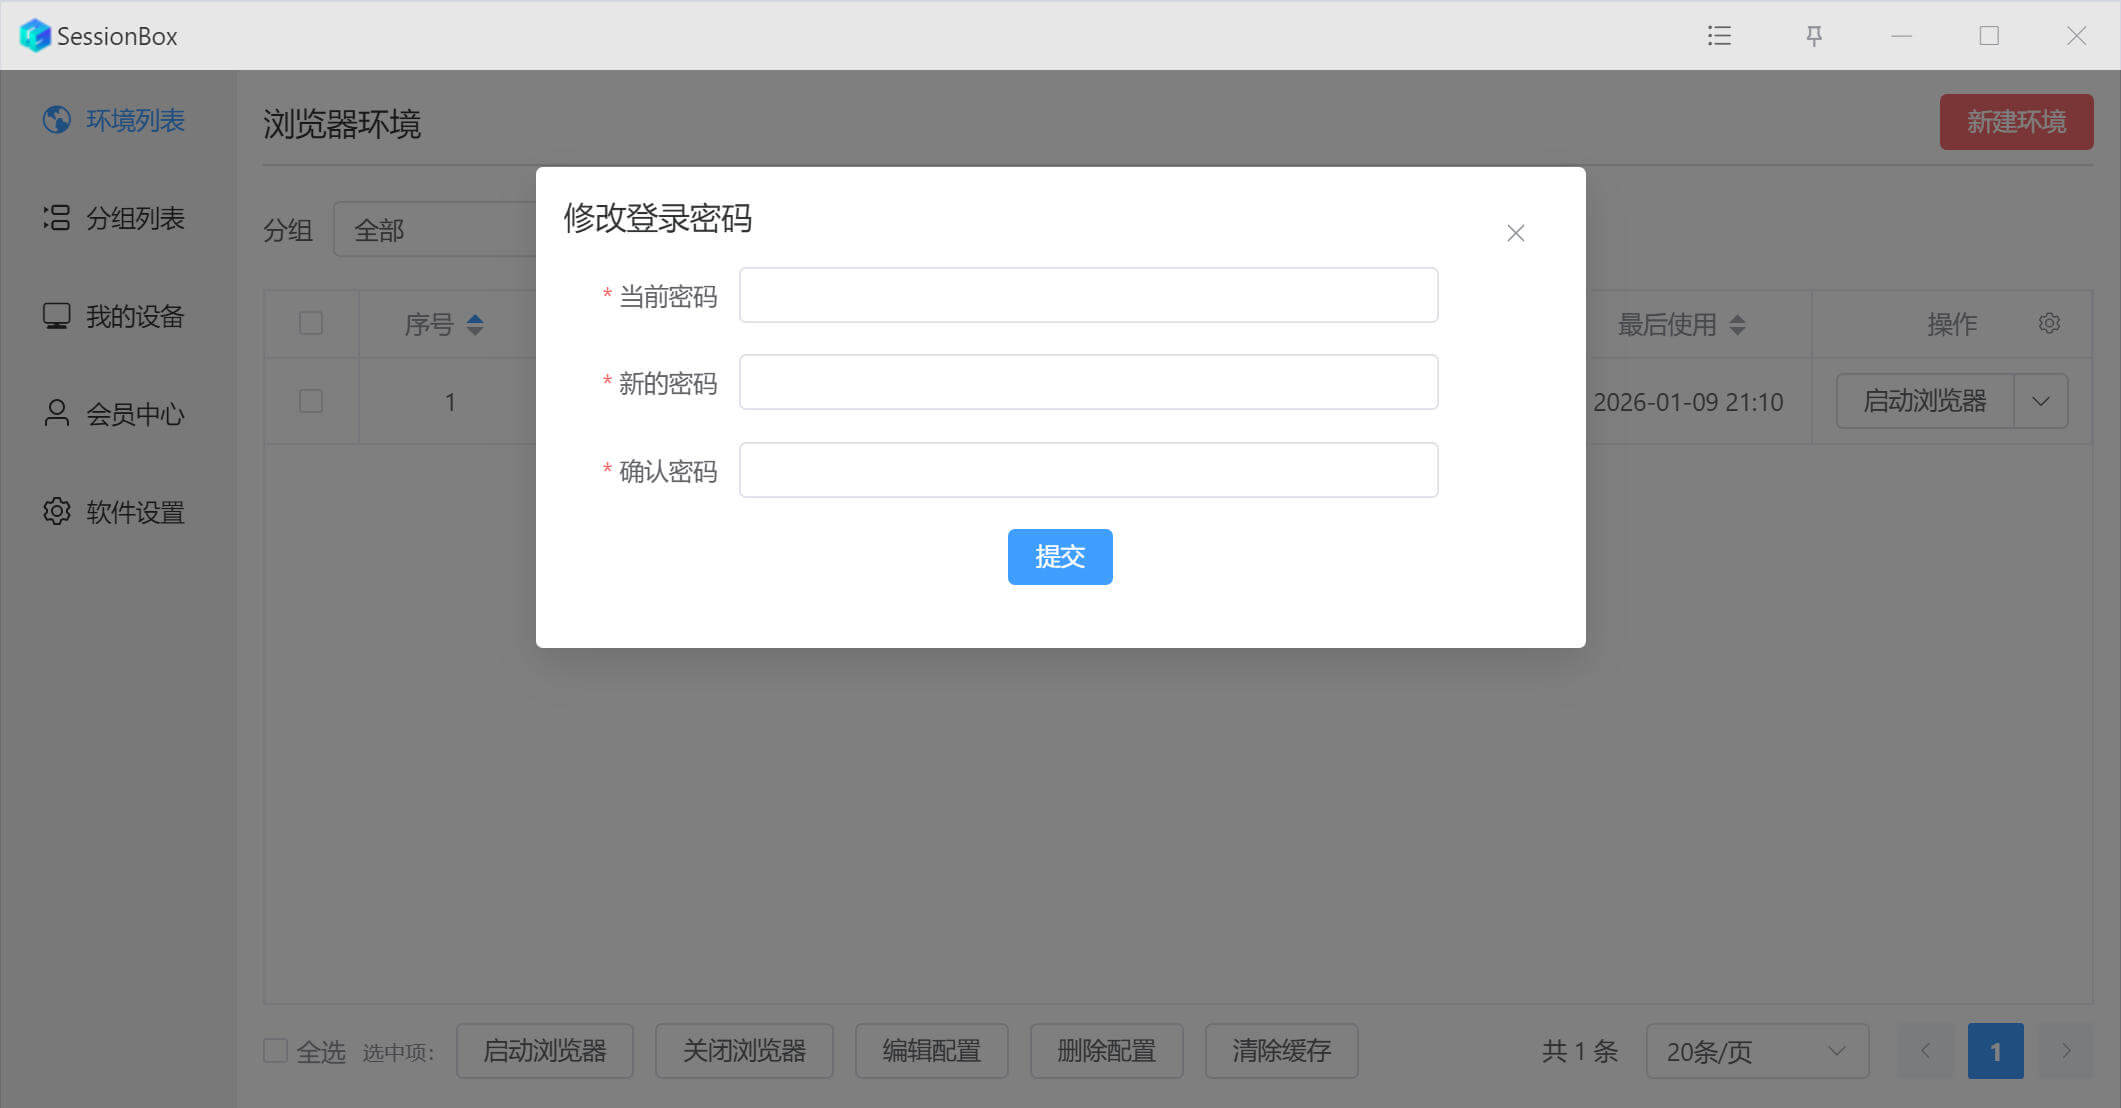Open the 分组 全部 filter dropdown
The height and width of the screenshot is (1108, 2121).
tap(436, 230)
